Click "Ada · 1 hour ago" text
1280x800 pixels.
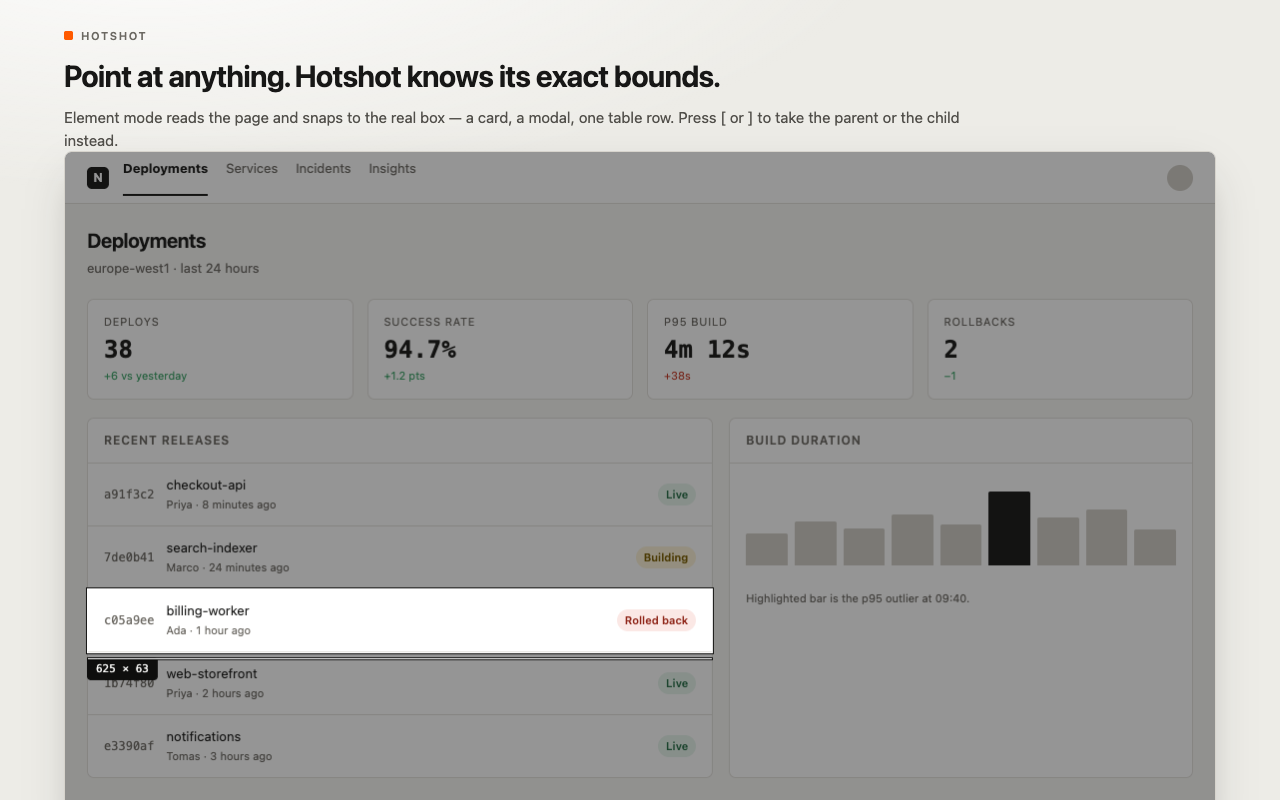click(x=208, y=631)
